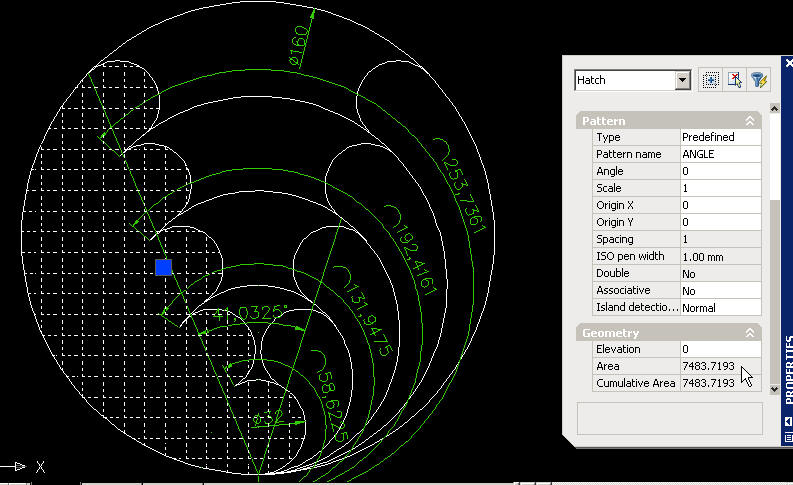
Task: Click the Scale value field
Action: [720, 188]
